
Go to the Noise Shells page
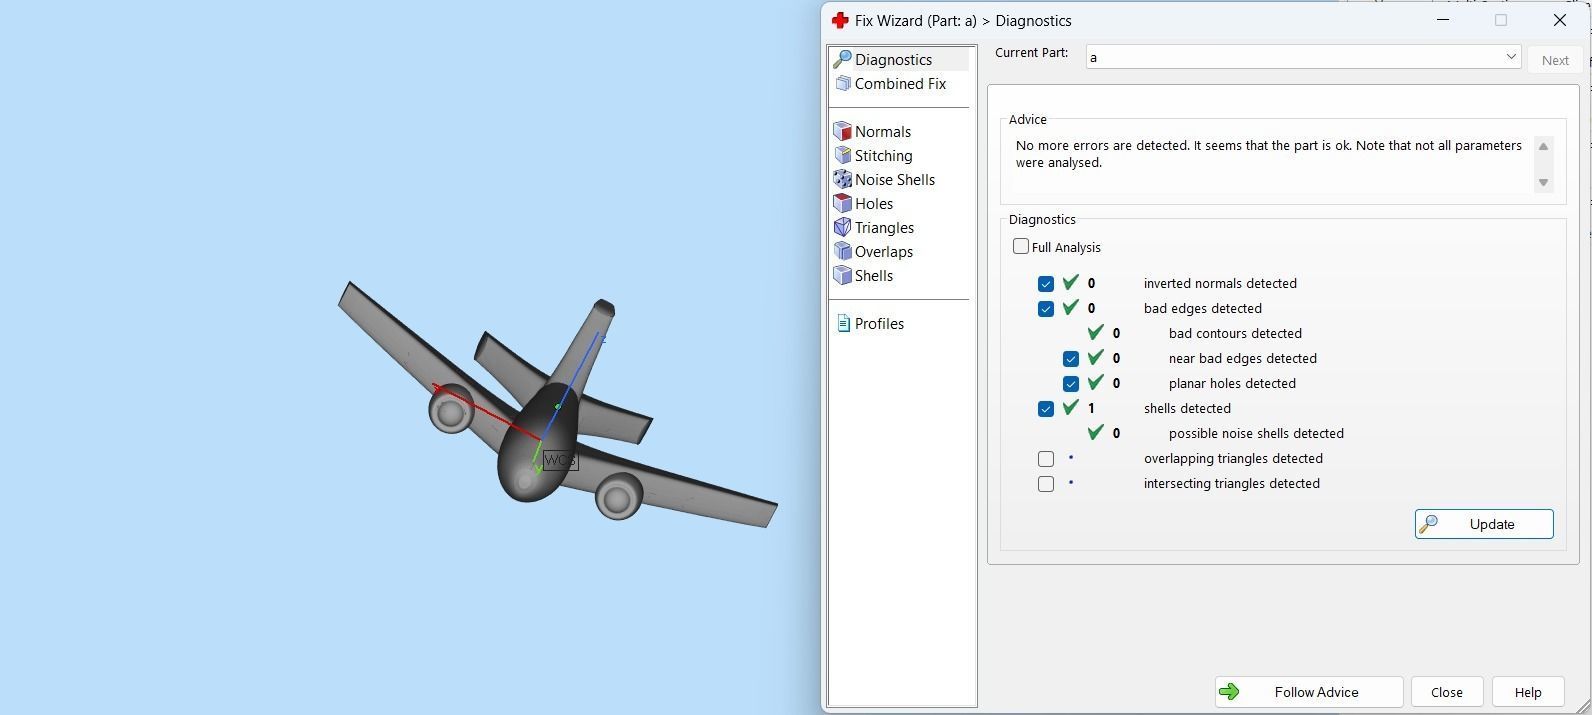coord(895,180)
